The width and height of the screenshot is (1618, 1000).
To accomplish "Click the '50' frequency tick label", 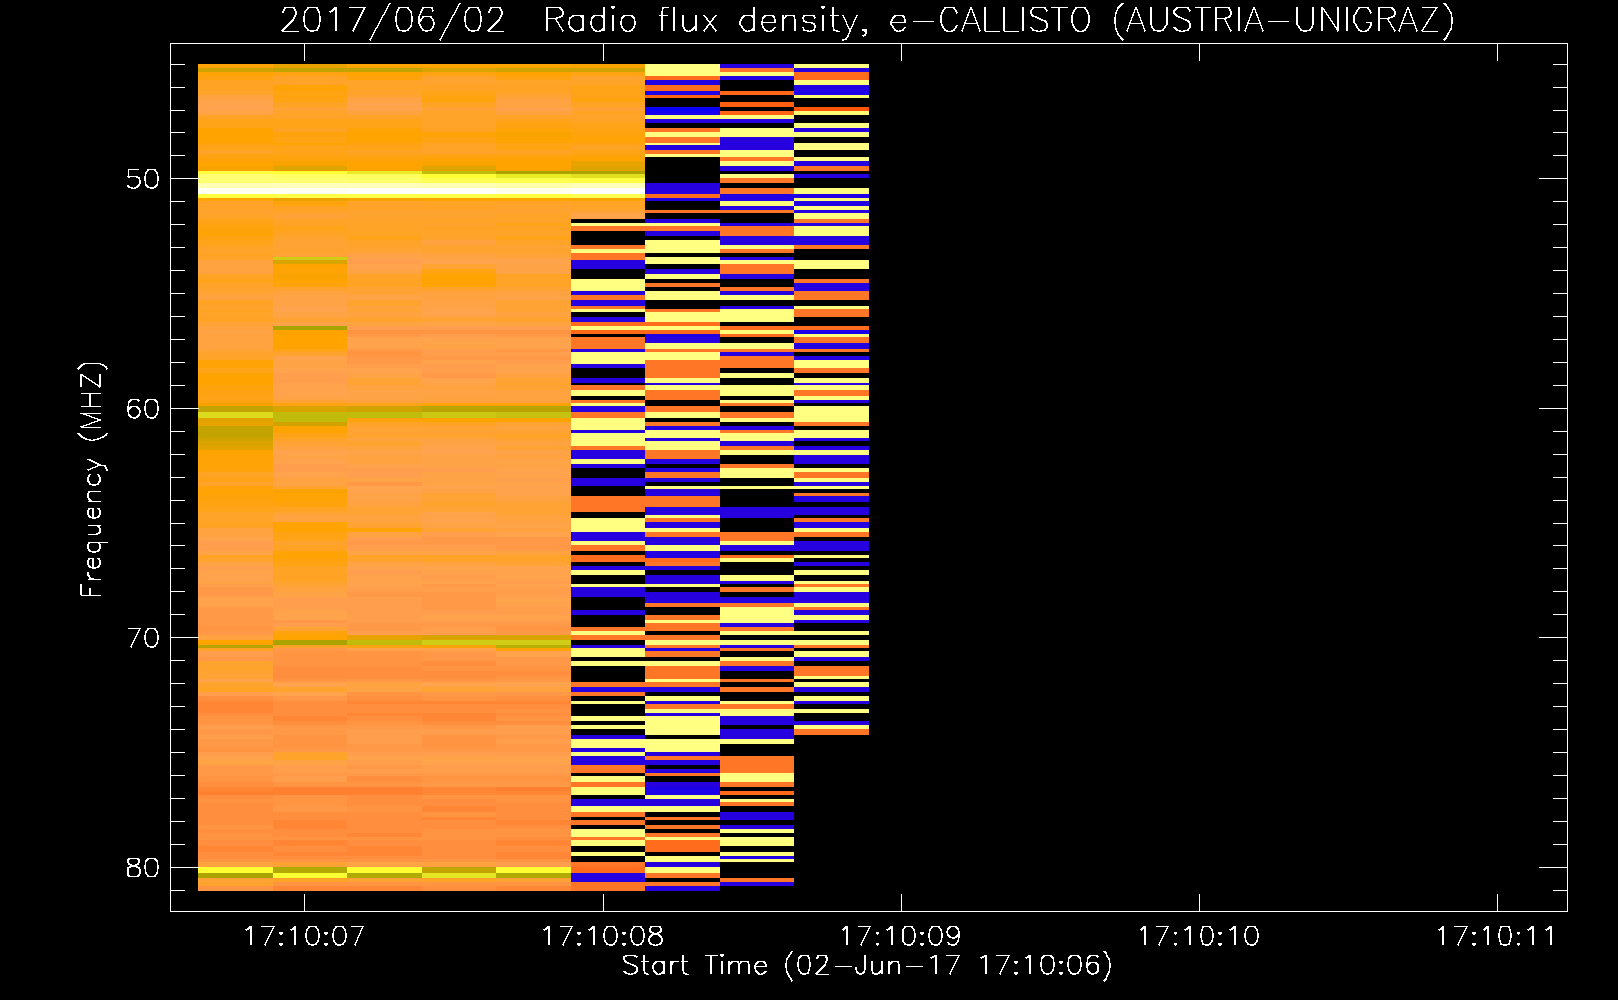I will (x=142, y=179).
